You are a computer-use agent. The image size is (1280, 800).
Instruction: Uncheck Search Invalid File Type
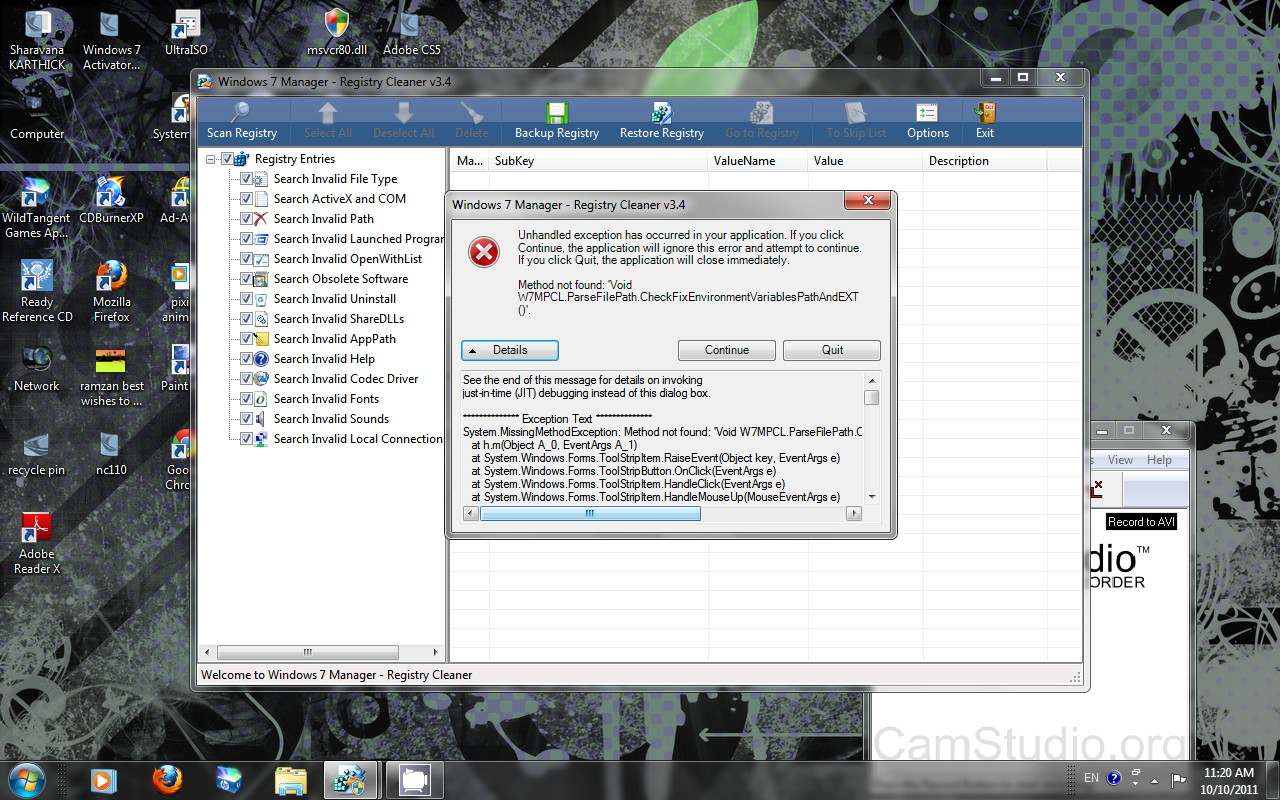click(247, 179)
